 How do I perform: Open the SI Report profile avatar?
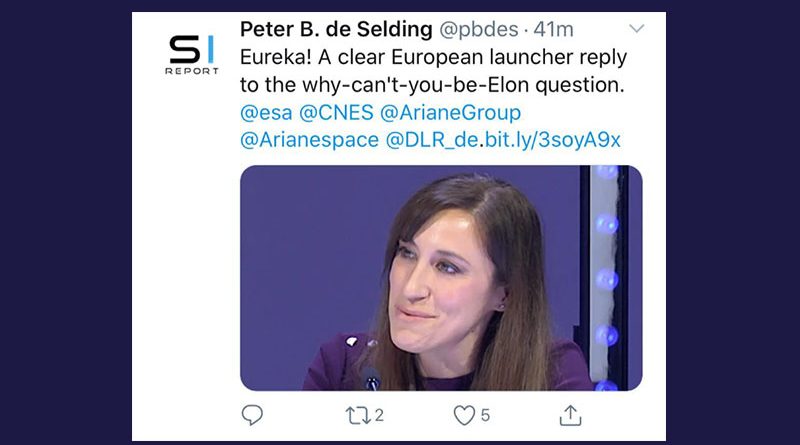click(192, 55)
